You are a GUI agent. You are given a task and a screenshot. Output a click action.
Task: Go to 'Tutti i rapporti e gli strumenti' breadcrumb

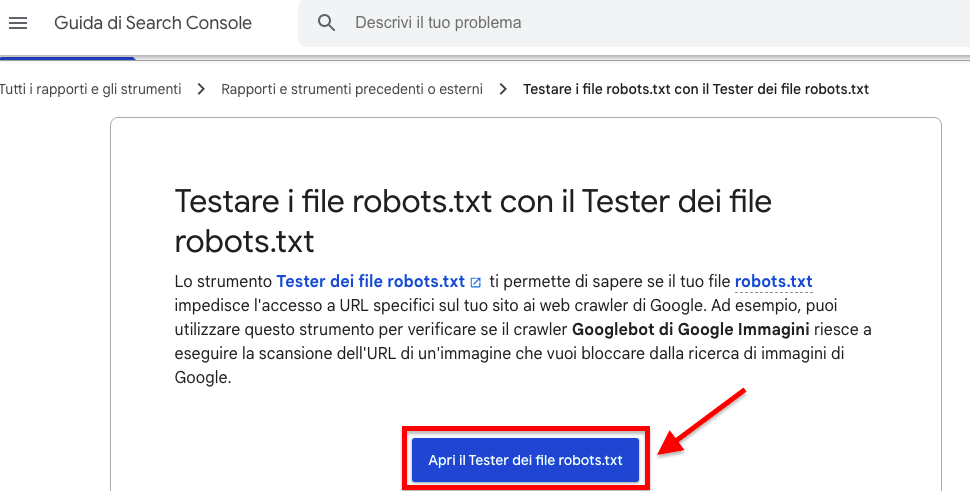pos(90,89)
